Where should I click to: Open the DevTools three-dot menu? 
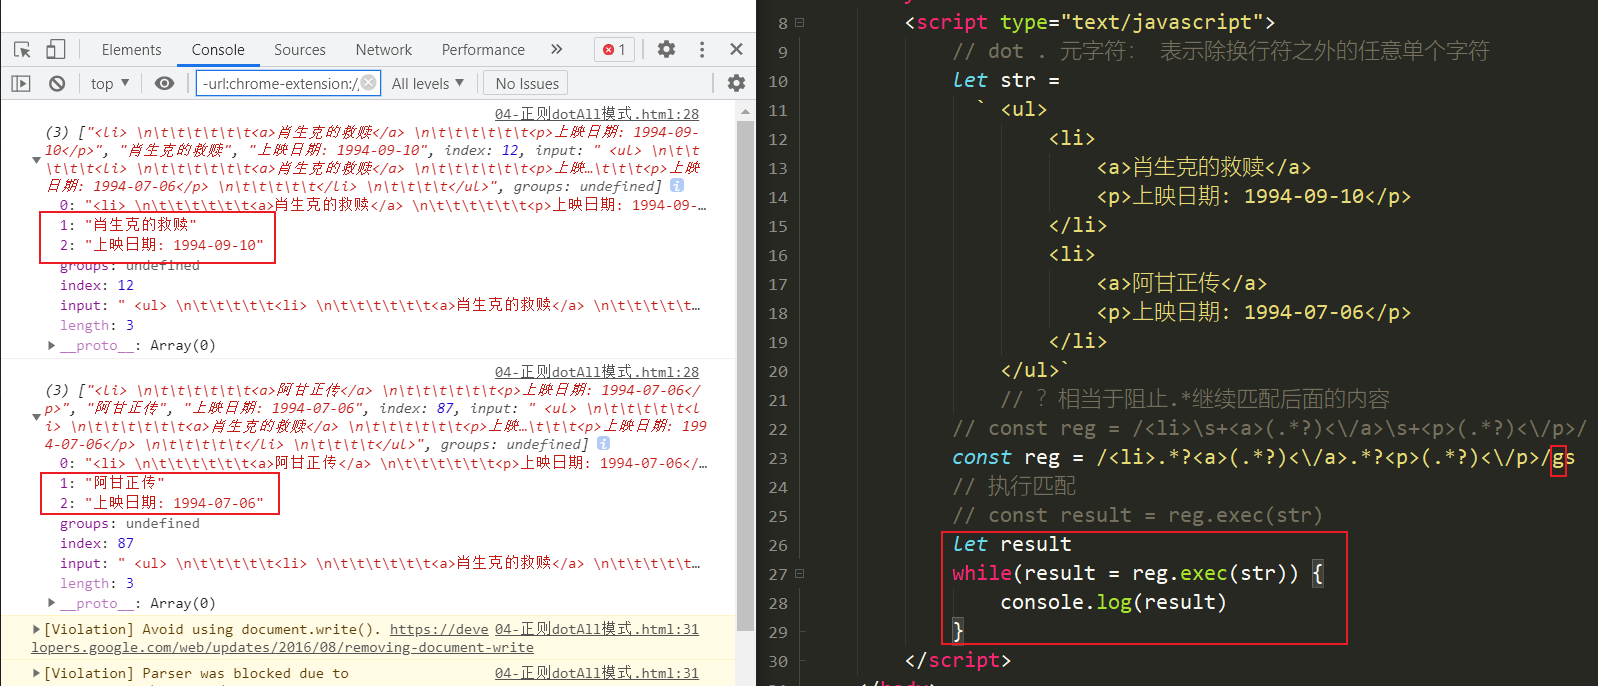pos(702,49)
